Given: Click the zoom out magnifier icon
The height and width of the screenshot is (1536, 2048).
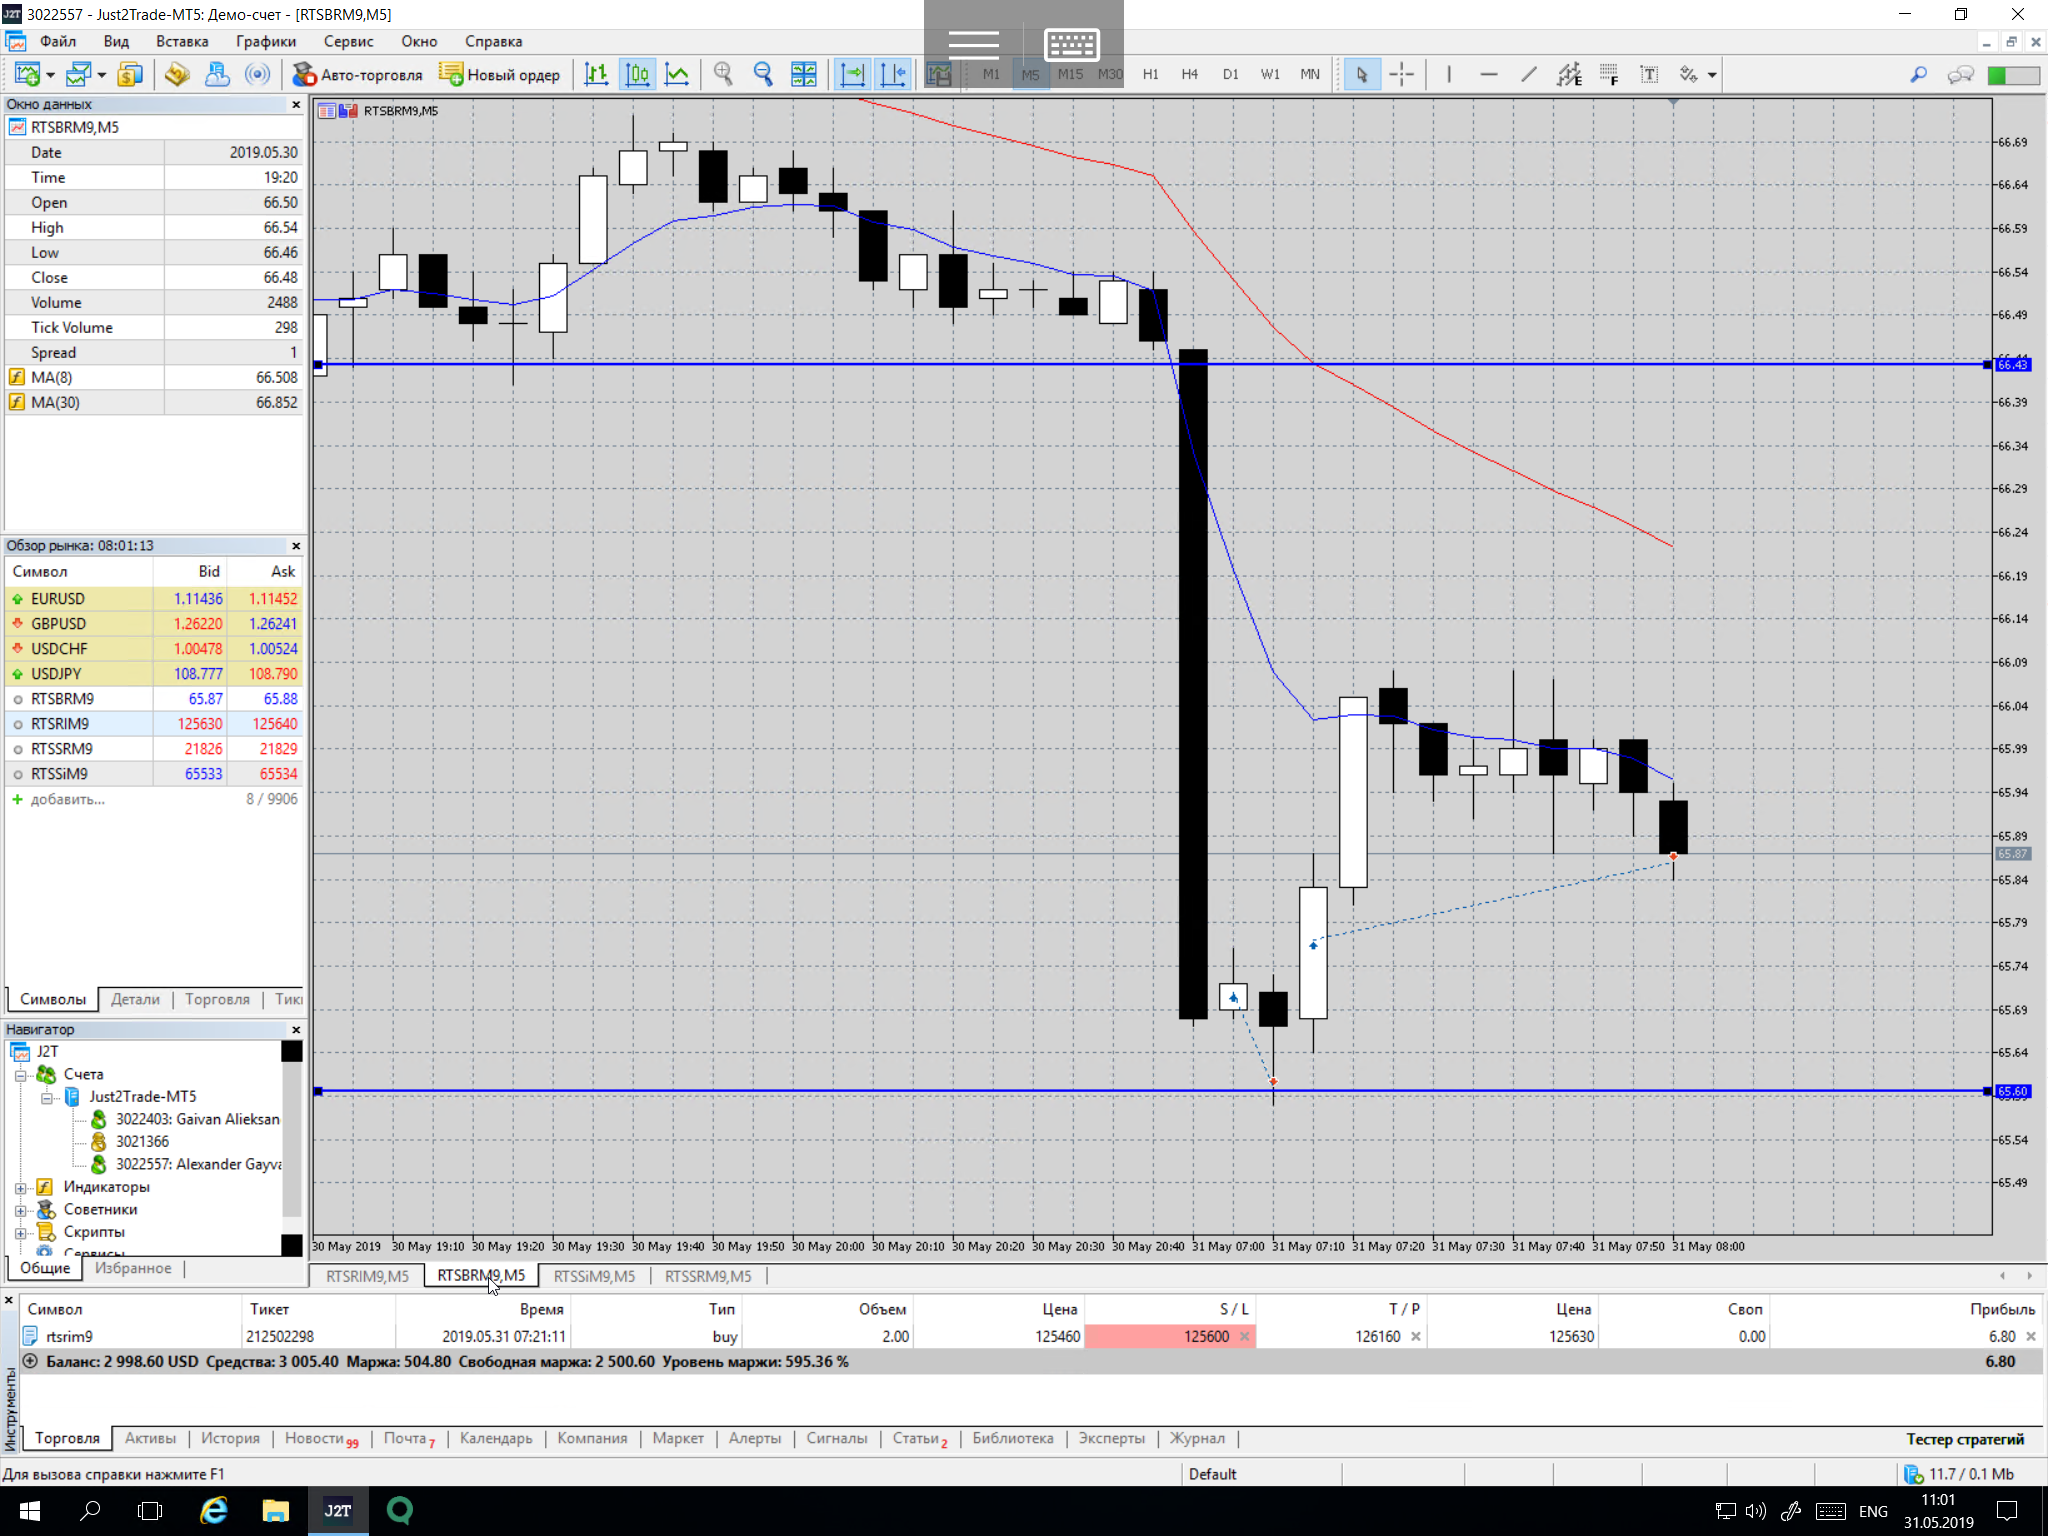Looking at the screenshot, I should 763,74.
